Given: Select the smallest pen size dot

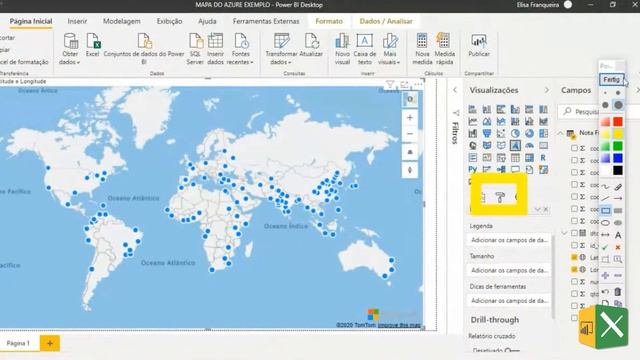Looking at the screenshot, I should click(x=605, y=93).
